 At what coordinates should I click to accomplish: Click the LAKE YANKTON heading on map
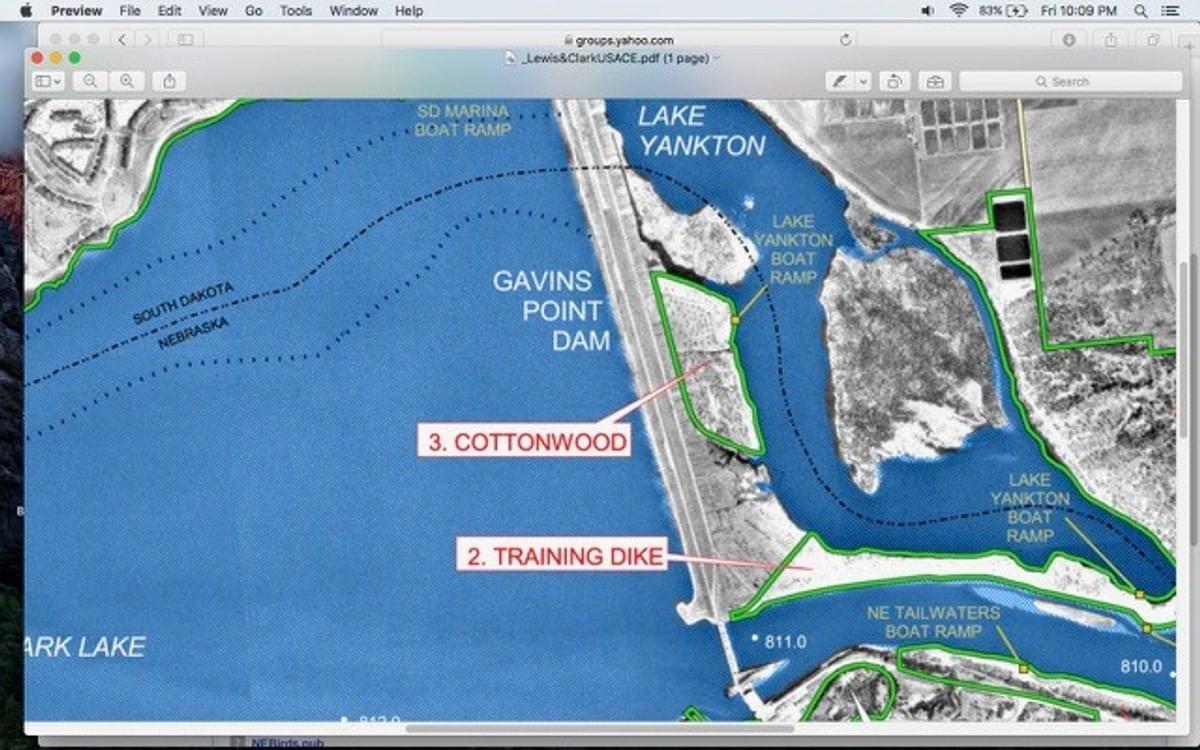pos(701,130)
